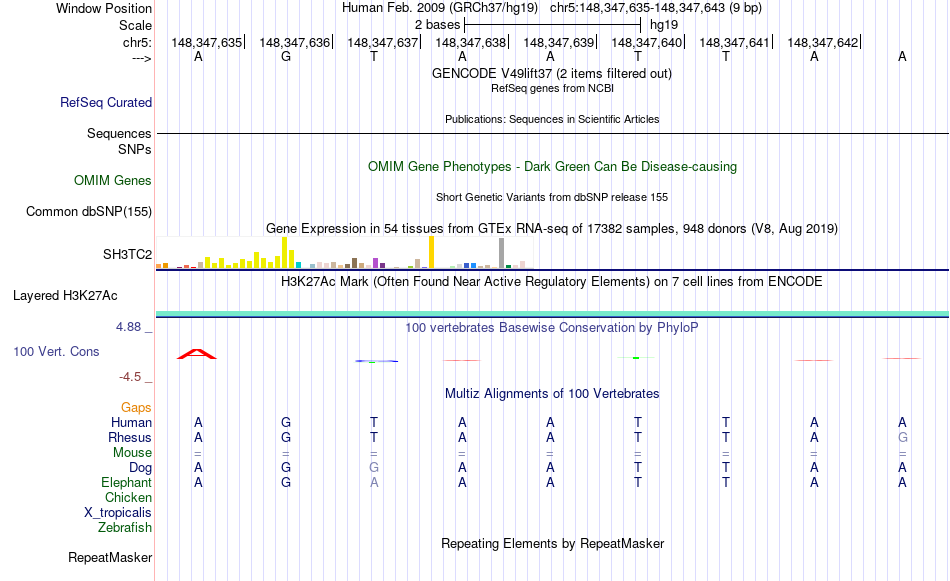Image resolution: width=950 pixels, height=581 pixels.
Task: Click Repeating Elements by RepeatMasker title
Action: tap(552, 544)
